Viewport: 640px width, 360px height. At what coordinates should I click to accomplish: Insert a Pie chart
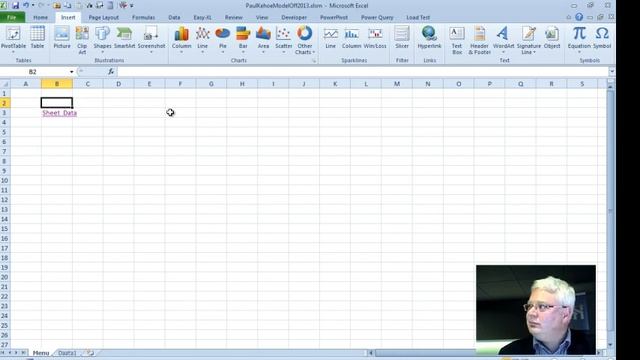[223, 39]
